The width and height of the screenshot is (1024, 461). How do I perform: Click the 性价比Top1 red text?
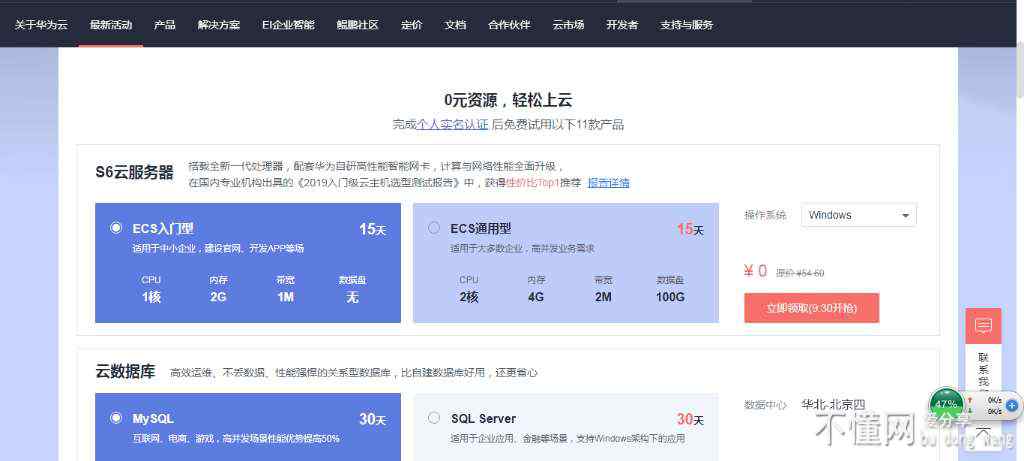pos(534,183)
